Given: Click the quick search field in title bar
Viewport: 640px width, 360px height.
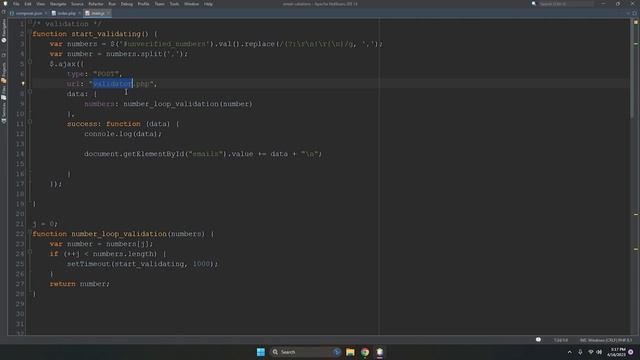Looking at the screenshot, I should pos(566,4).
